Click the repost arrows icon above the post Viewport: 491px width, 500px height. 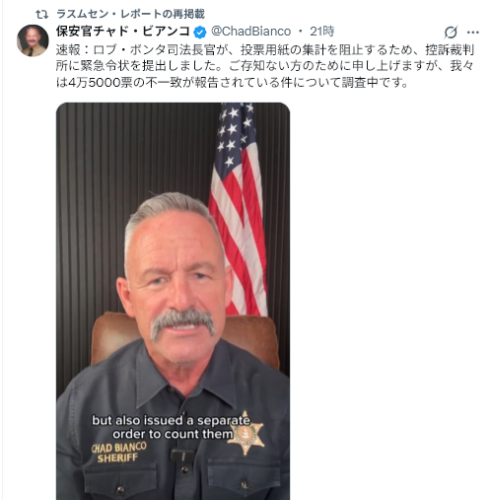point(42,14)
